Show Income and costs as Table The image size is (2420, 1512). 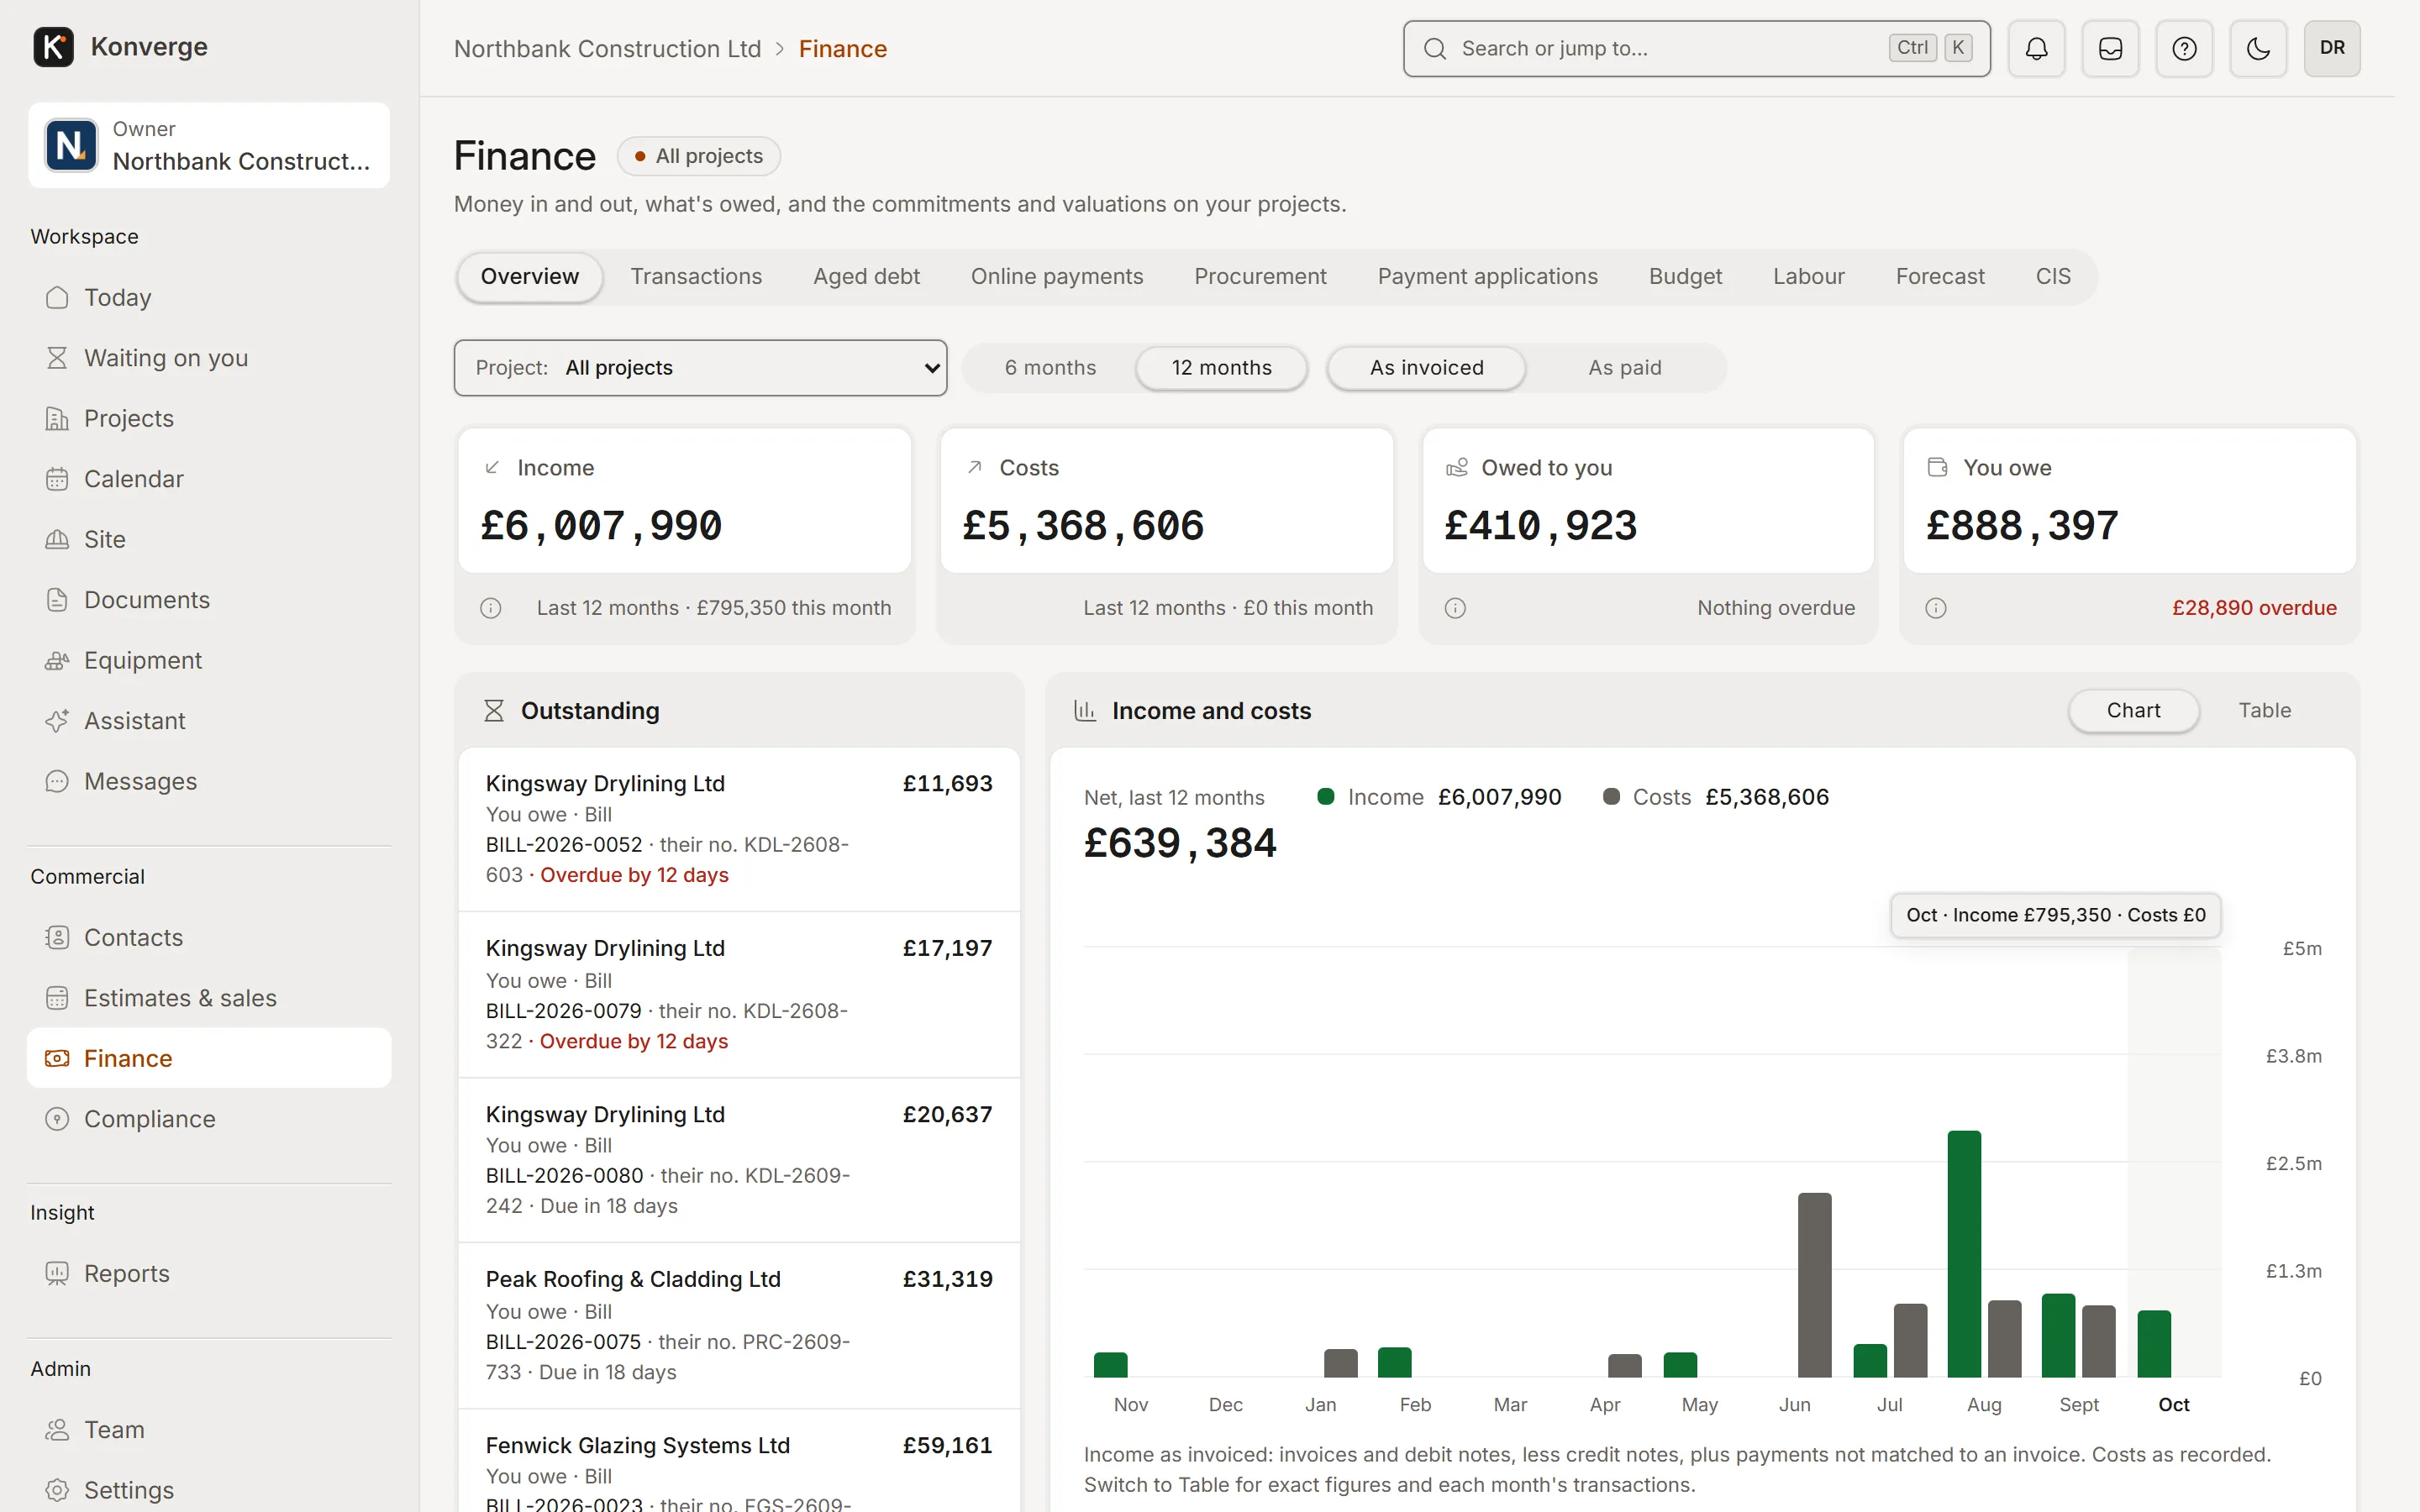click(x=2264, y=711)
